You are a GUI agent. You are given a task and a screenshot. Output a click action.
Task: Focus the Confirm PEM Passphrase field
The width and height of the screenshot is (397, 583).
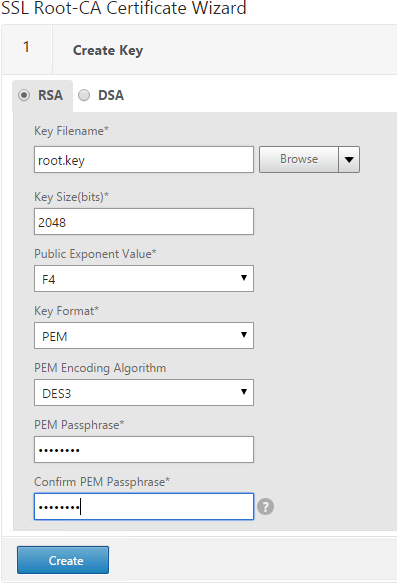(x=144, y=506)
